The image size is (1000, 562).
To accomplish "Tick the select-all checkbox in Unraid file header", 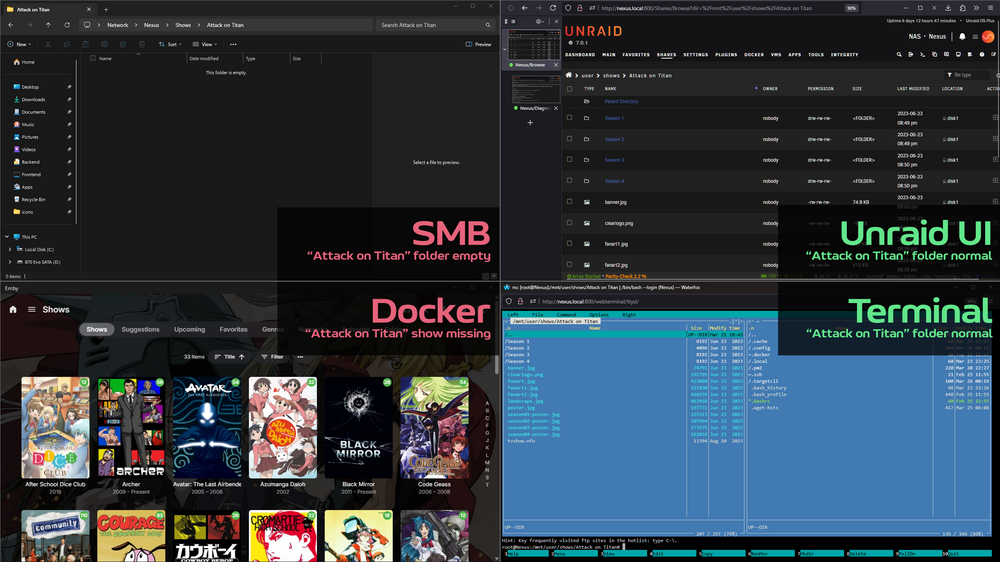I will point(570,89).
